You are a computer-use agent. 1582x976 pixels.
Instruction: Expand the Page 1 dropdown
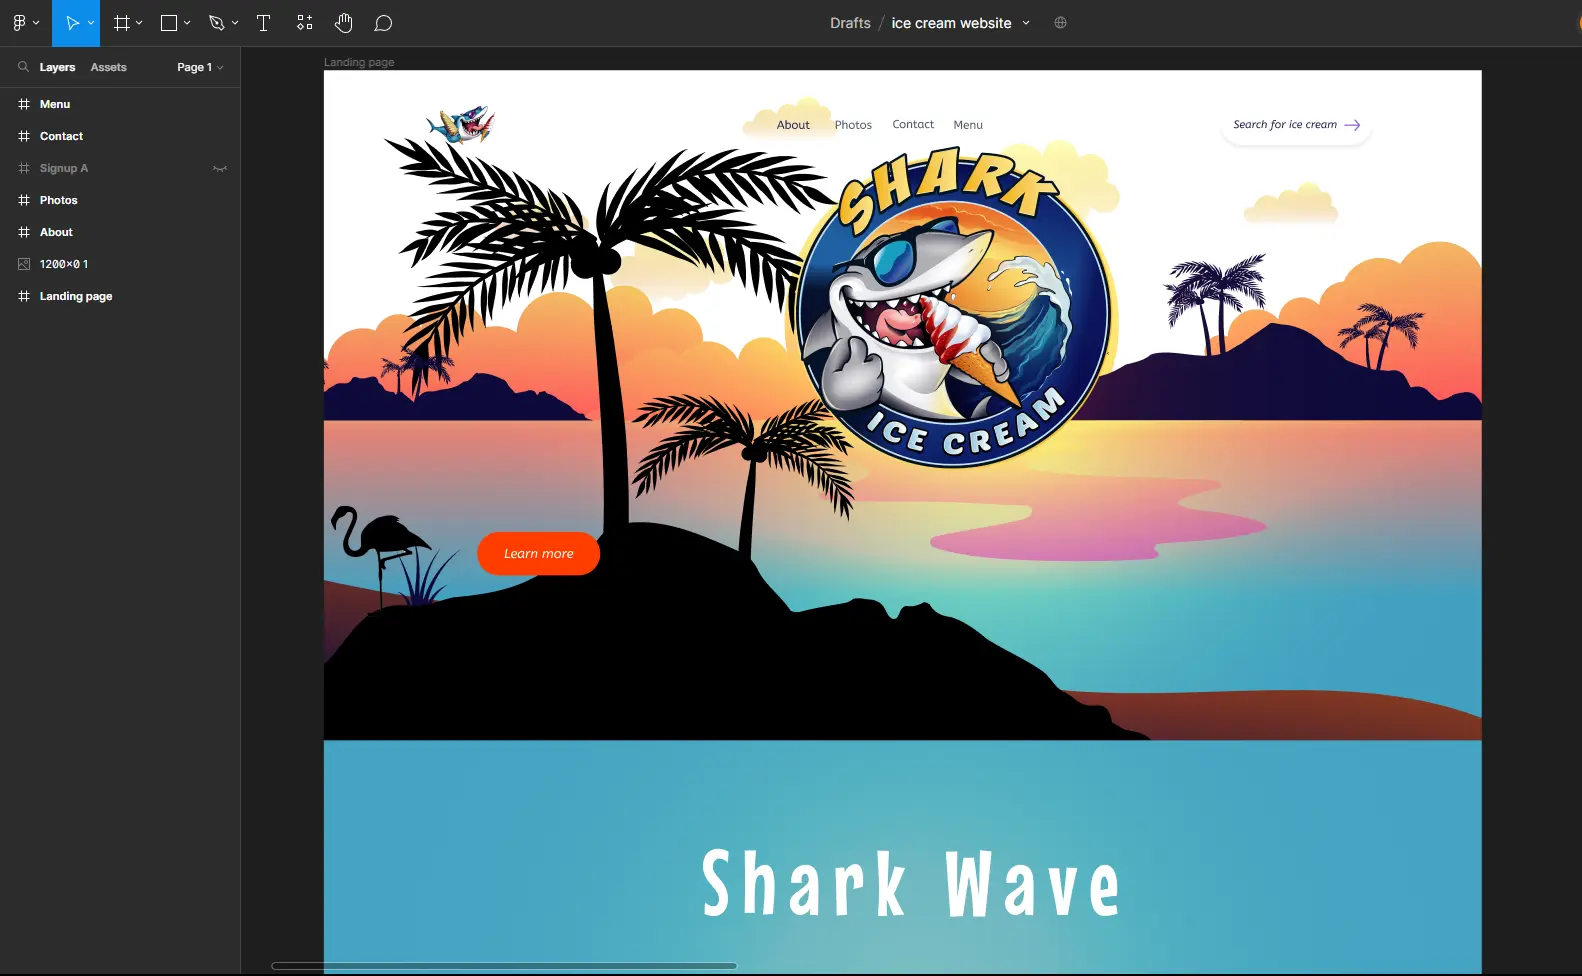tap(200, 67)
